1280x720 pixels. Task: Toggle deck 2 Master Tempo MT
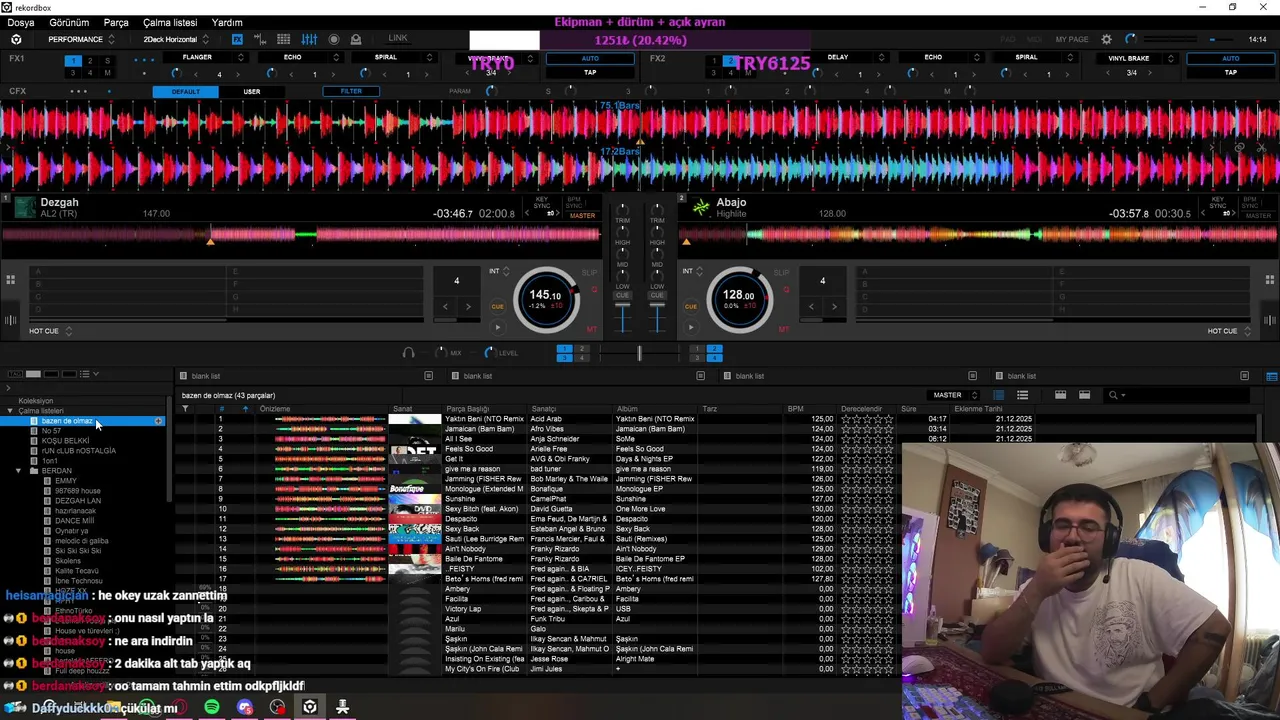784,328
